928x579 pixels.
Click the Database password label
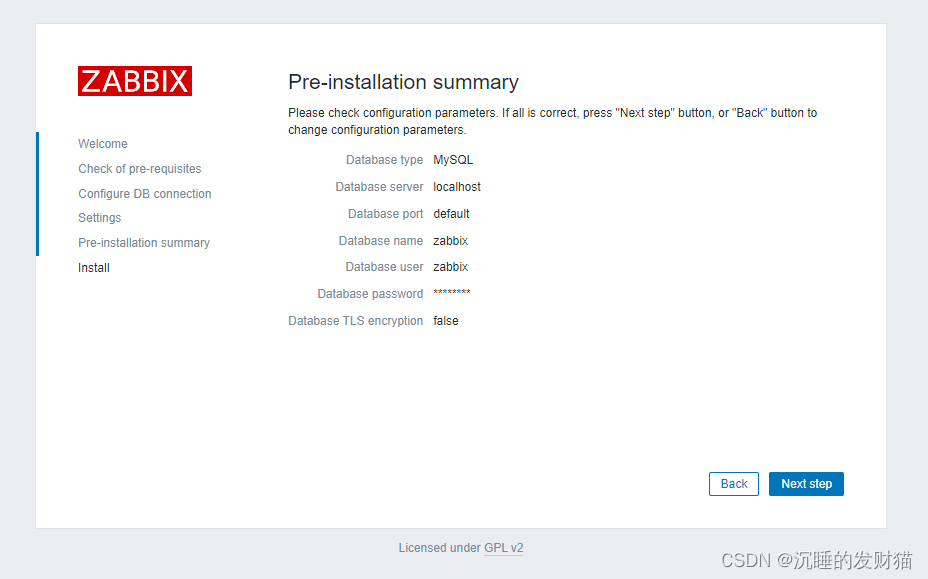370,294
